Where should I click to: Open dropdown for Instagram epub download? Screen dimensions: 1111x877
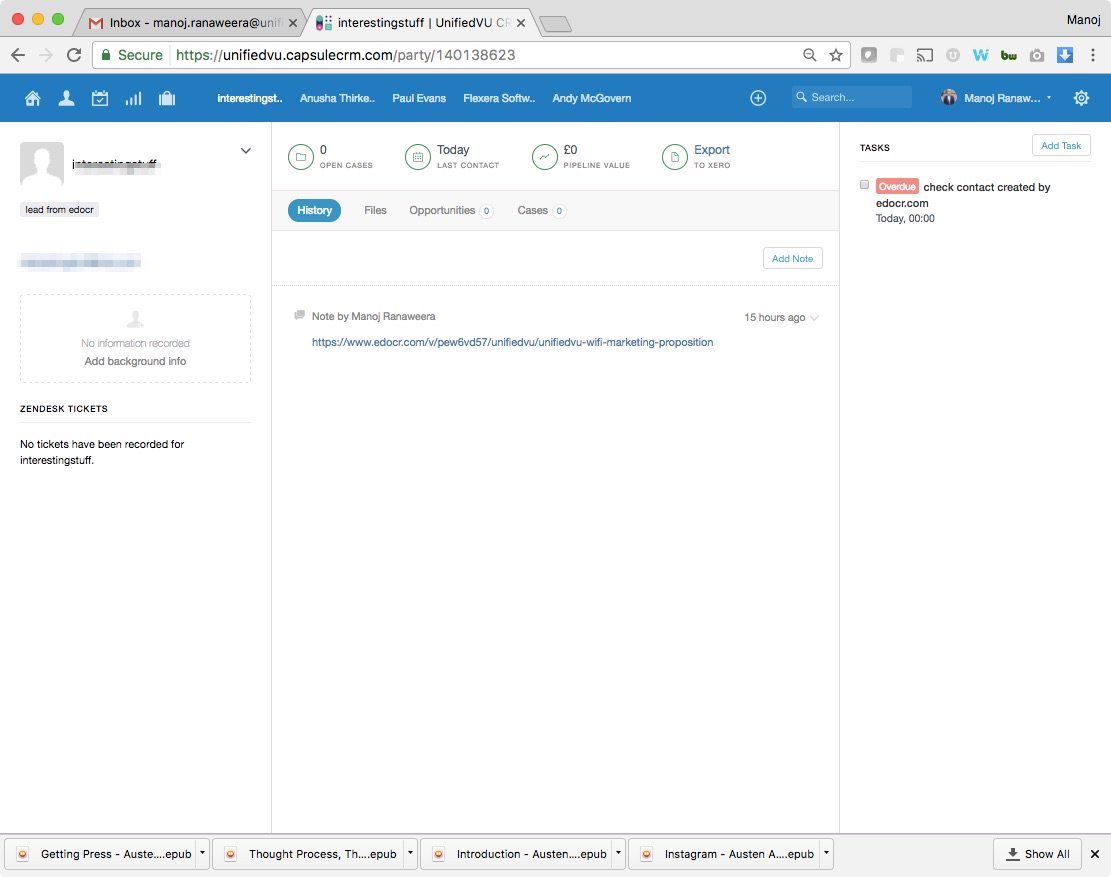click(826, 854)
